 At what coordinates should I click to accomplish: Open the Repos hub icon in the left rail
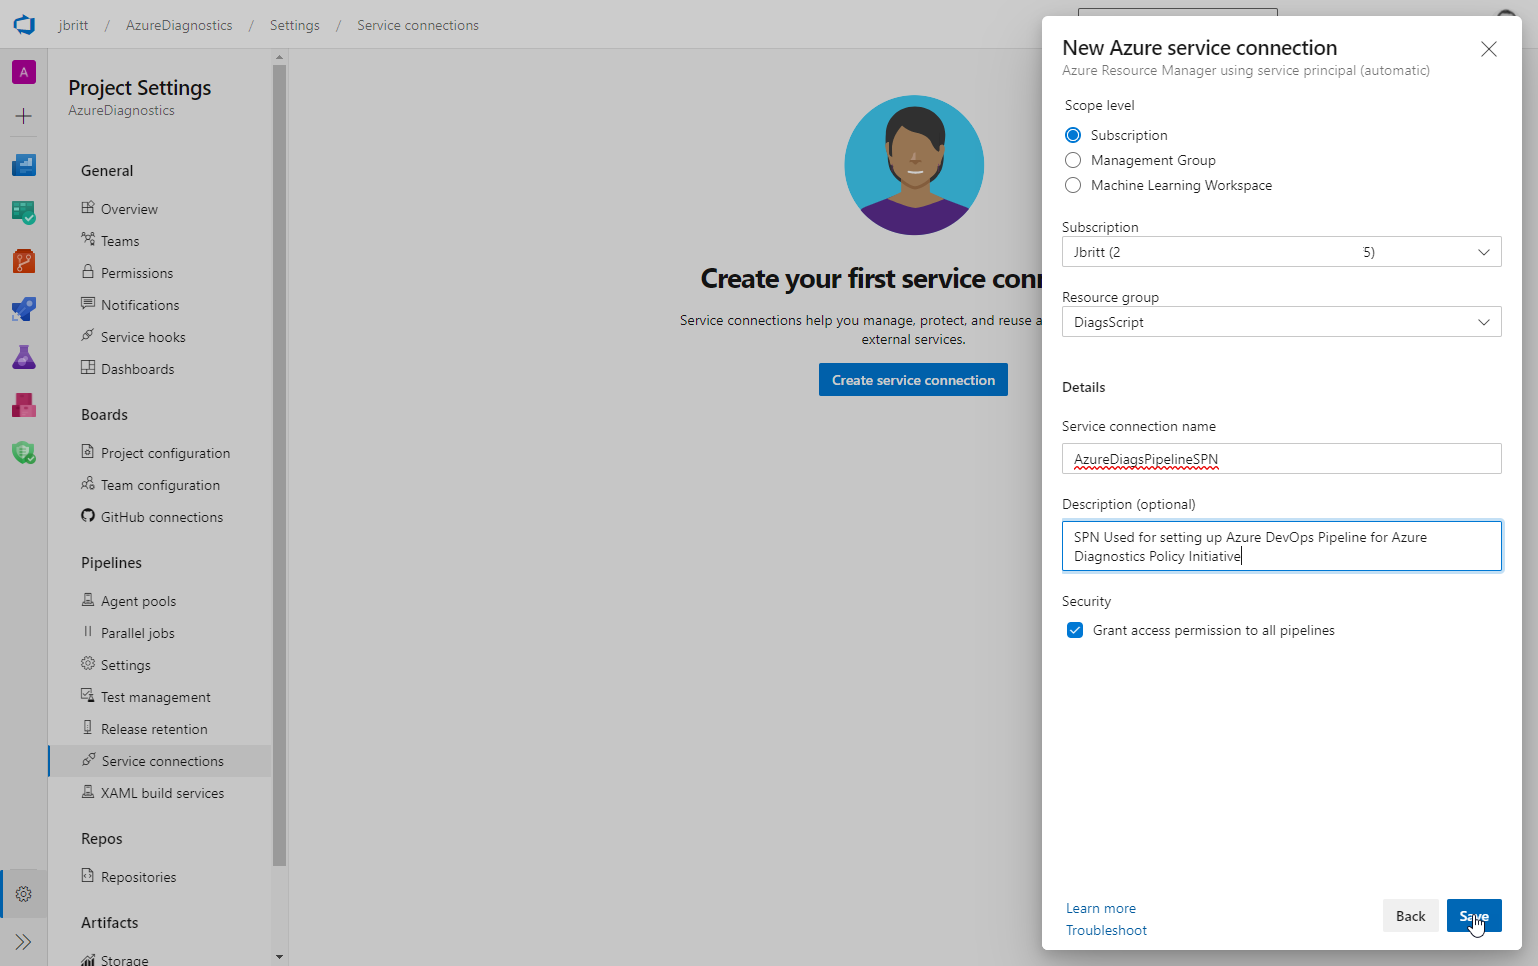pyautogui.click(x=24, y=261)
